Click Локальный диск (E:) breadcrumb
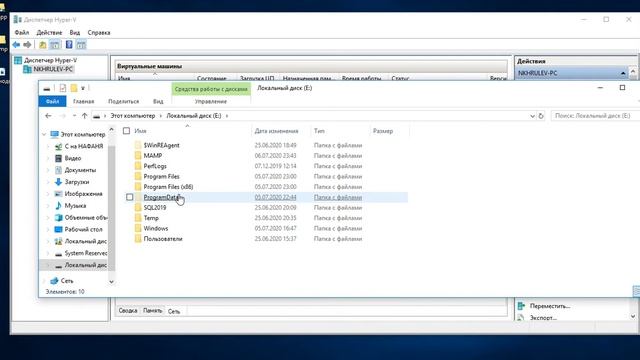 point(193,116)
